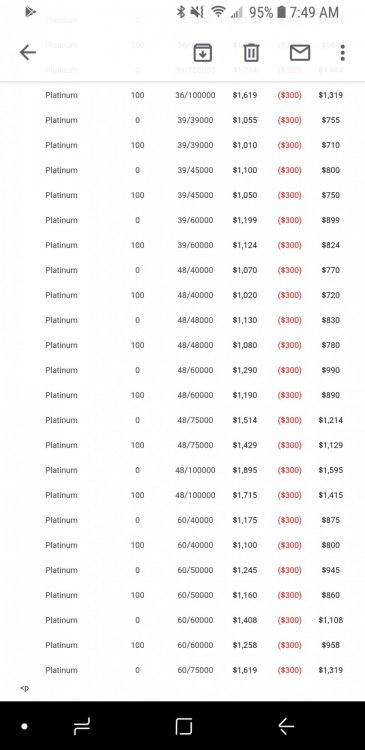
Task: Tap the 60/75000 term in the last row
Action: click(x=195, y=670)
